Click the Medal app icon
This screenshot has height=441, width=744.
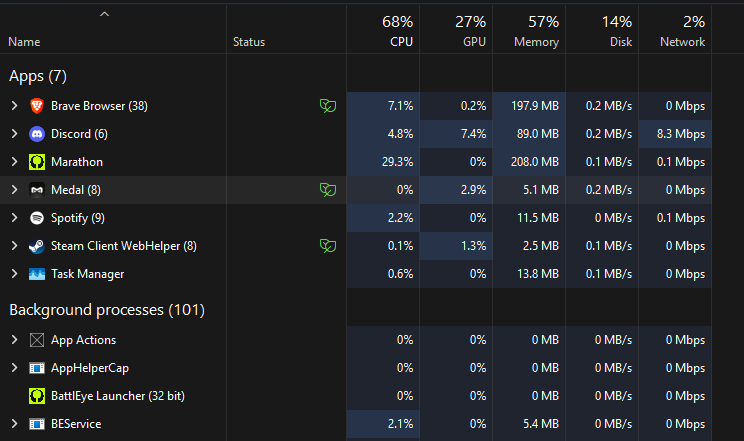point(37,189)
